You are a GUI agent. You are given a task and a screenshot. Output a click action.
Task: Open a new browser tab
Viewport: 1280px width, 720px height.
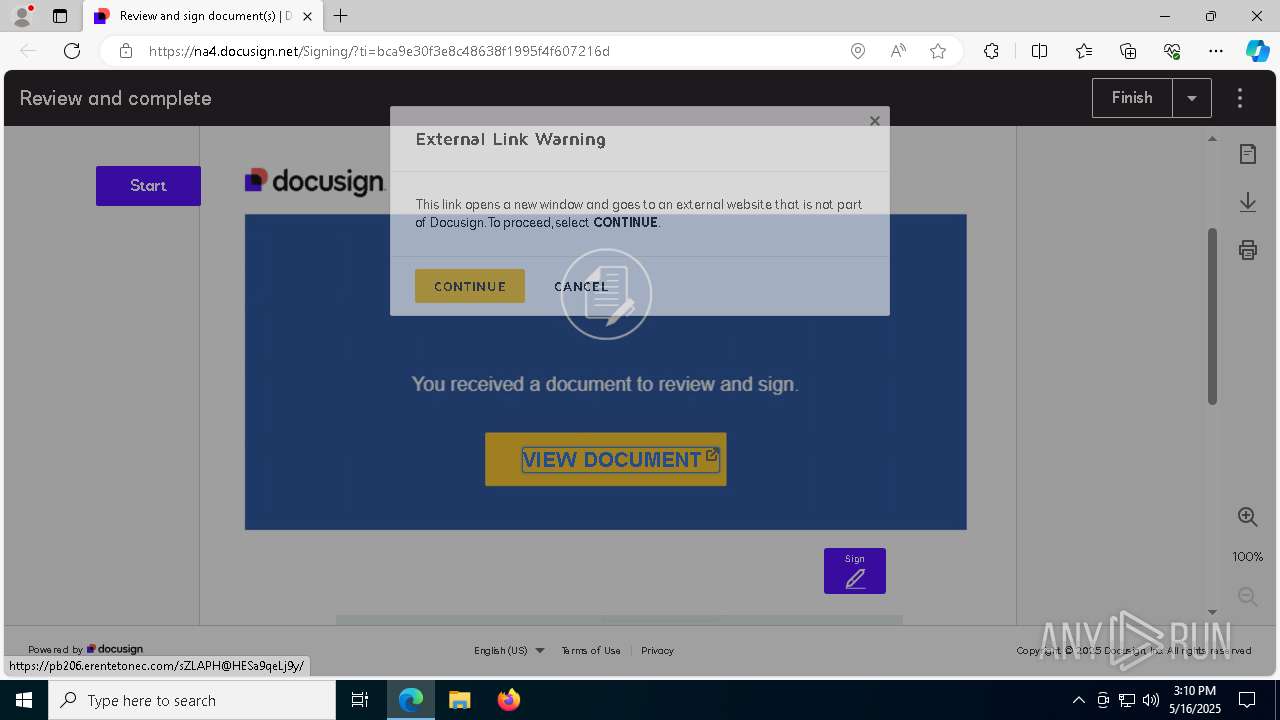[x=341, y=16]
